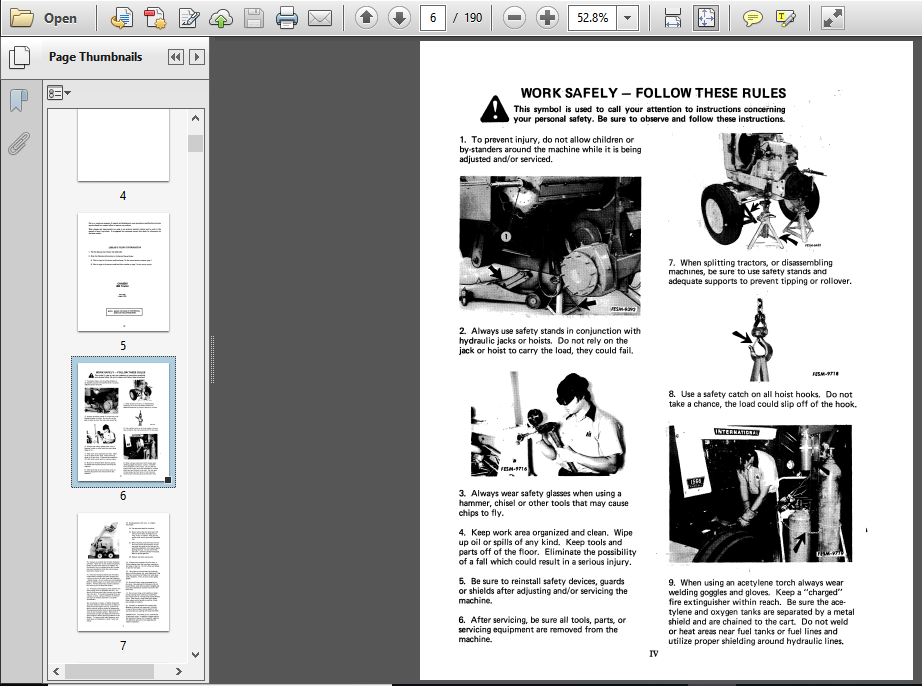Click the Open text button

(60, 18)
